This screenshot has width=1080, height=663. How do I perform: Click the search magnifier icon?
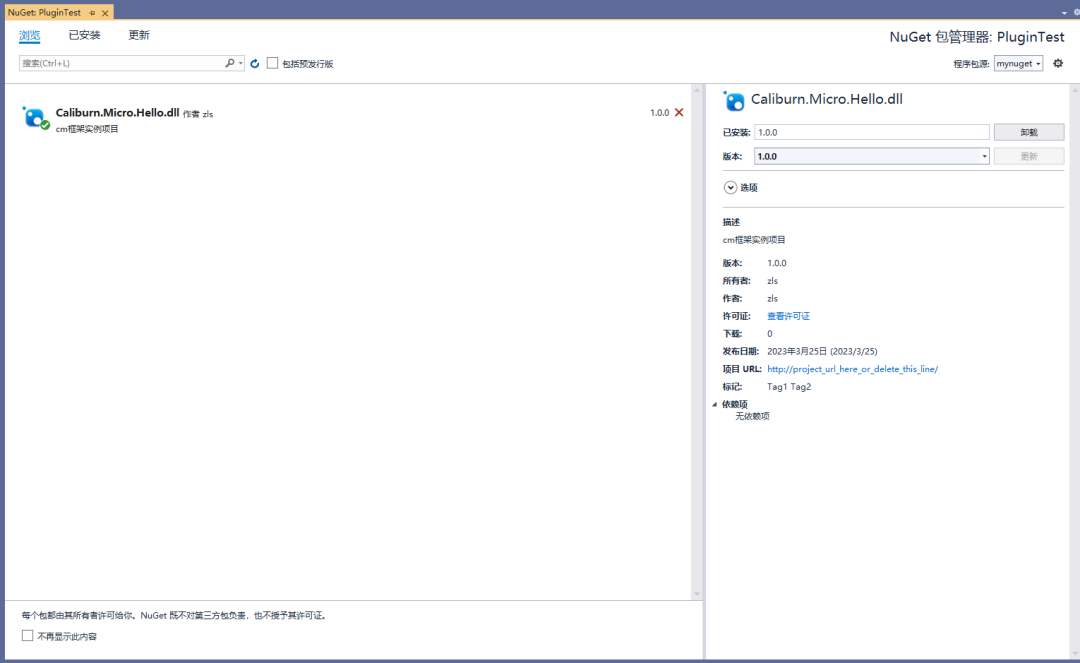(229, 63)
